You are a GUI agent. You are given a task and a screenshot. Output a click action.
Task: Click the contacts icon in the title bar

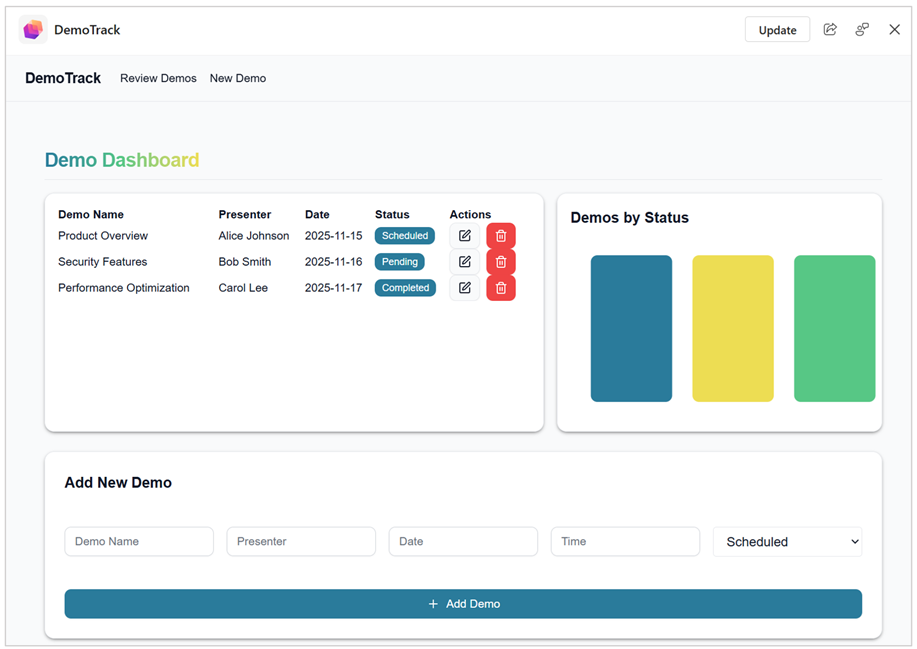[862, 29]
